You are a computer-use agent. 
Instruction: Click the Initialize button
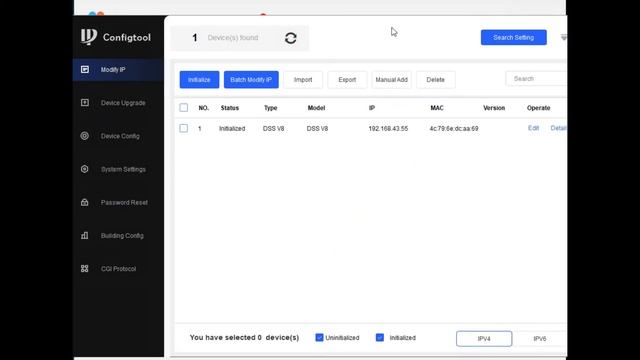[199, 80]
